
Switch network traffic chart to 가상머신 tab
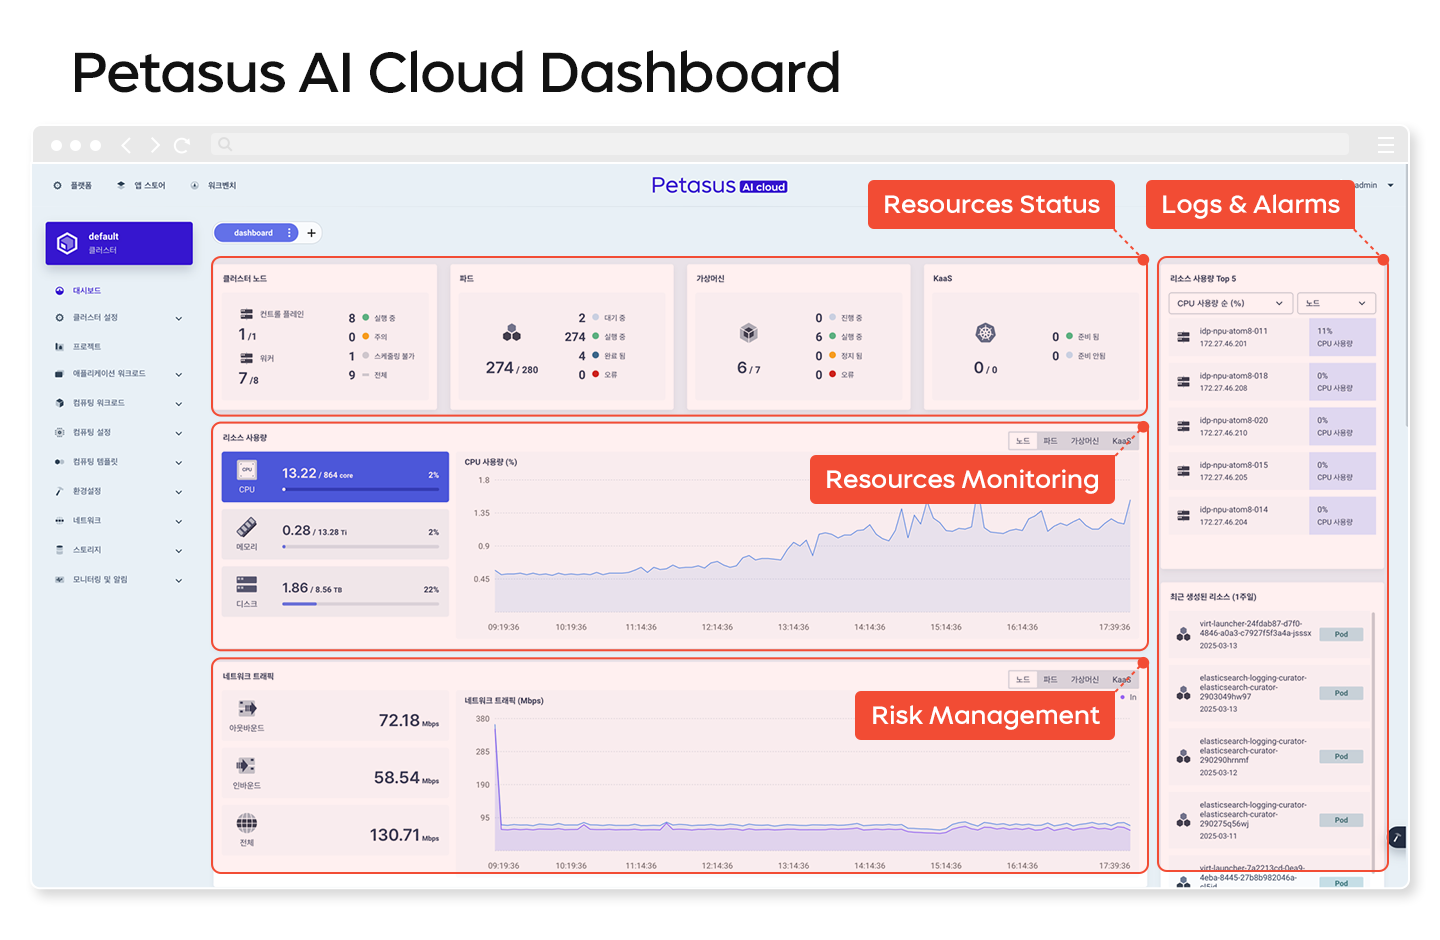pyautogui.click(x=1084, y=680)
